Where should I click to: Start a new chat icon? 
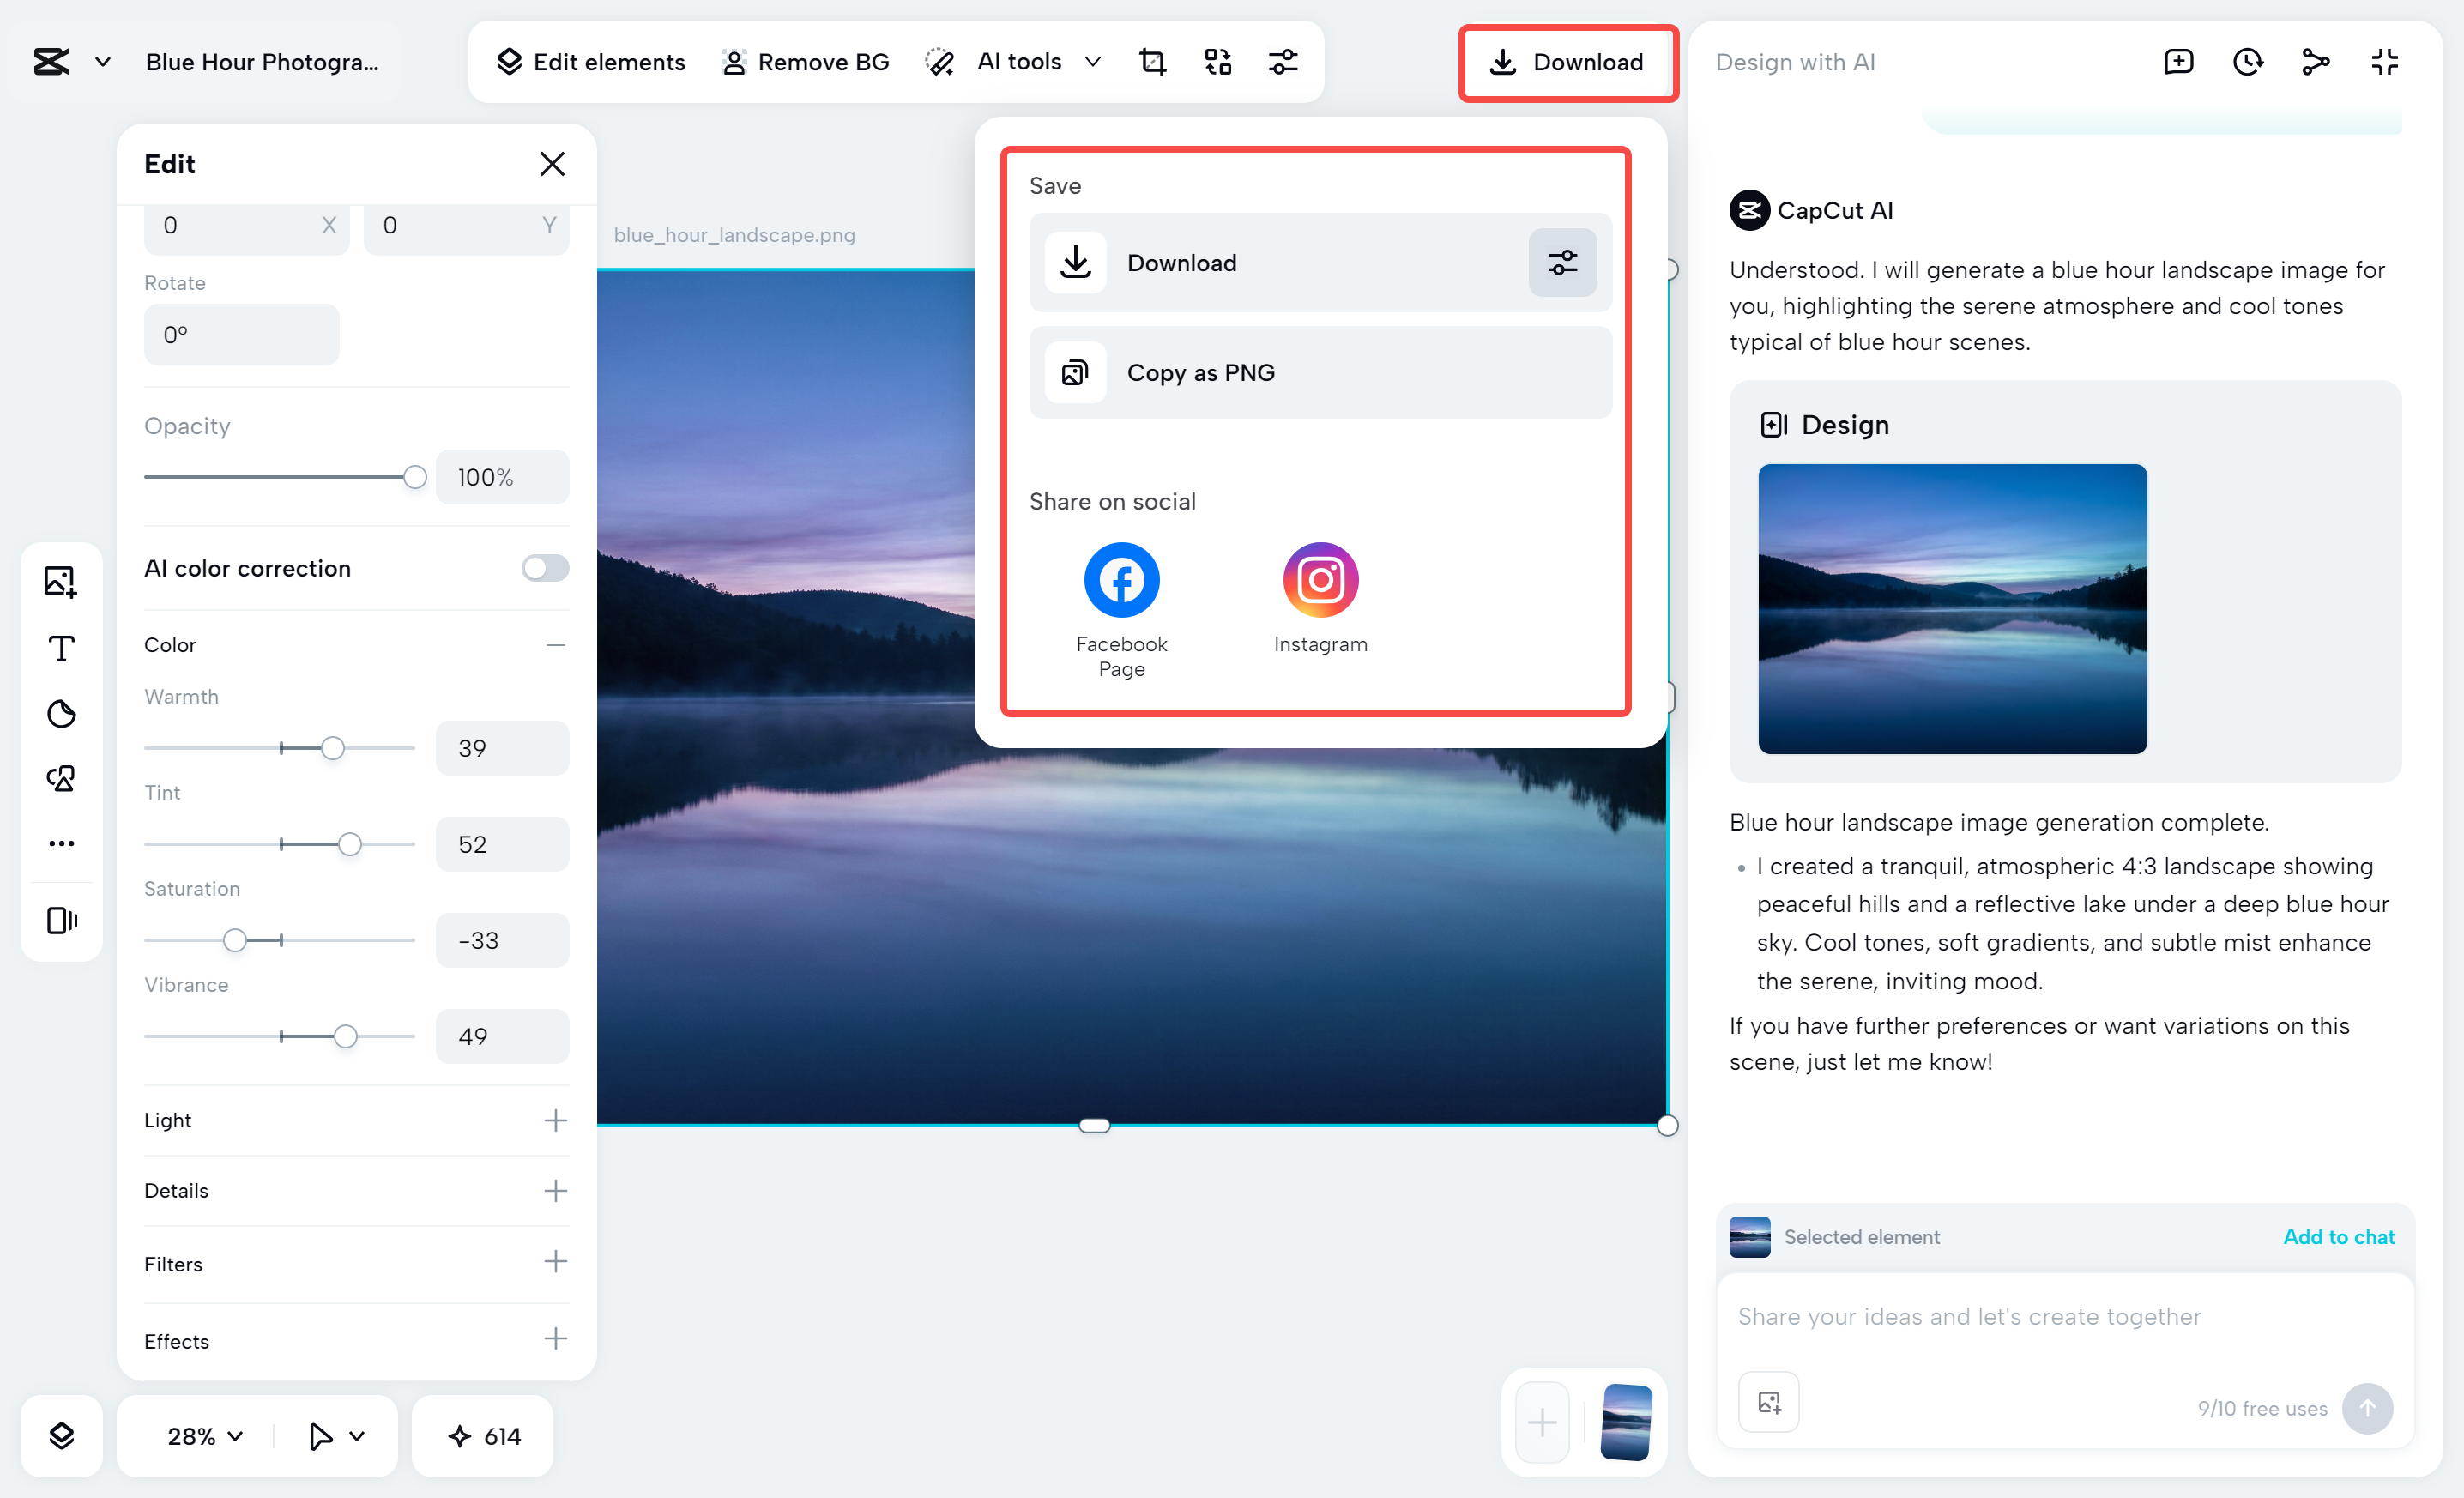point(2178,62)
